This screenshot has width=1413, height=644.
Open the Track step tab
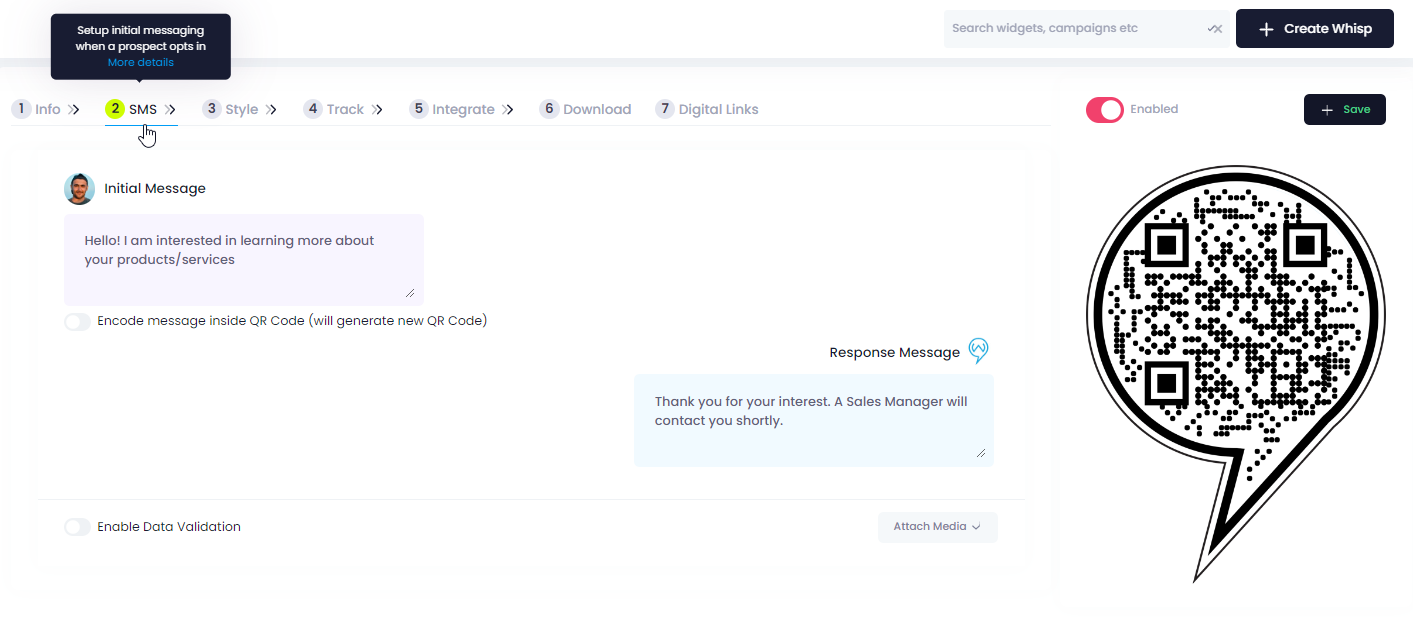click(335, 109)
